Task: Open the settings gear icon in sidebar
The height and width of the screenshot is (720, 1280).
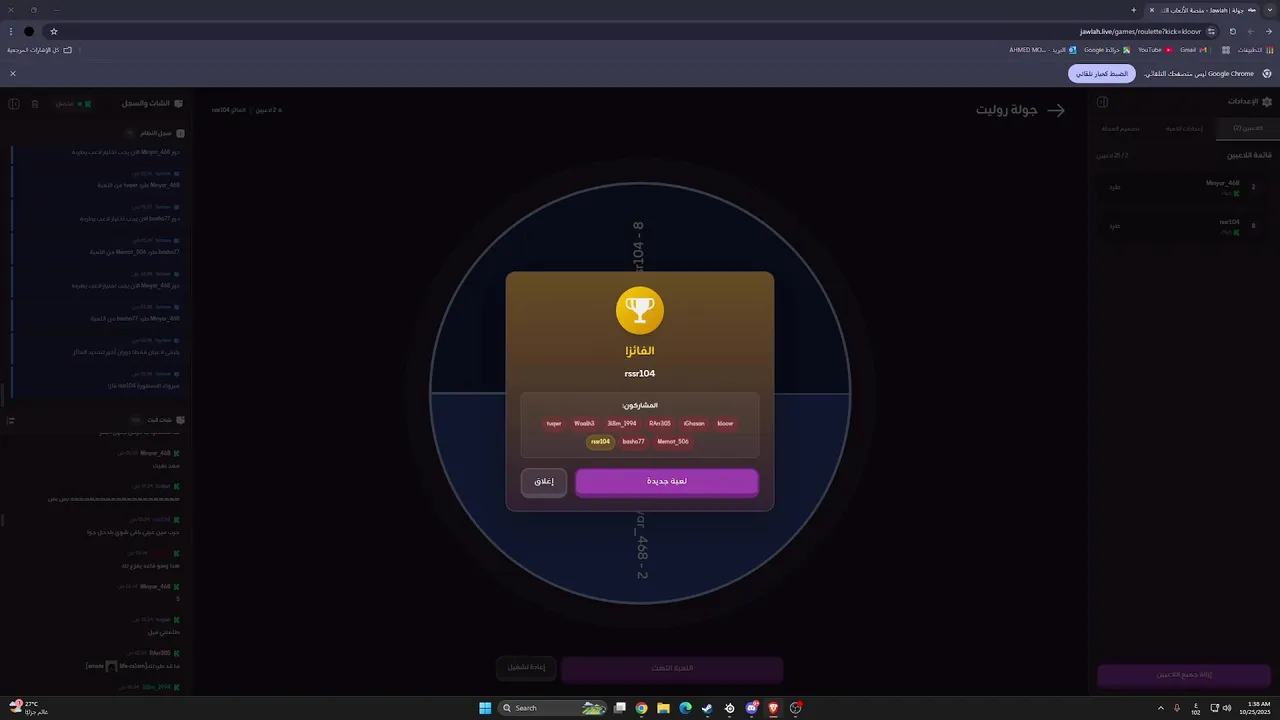Action: [x=1267, y=102]
